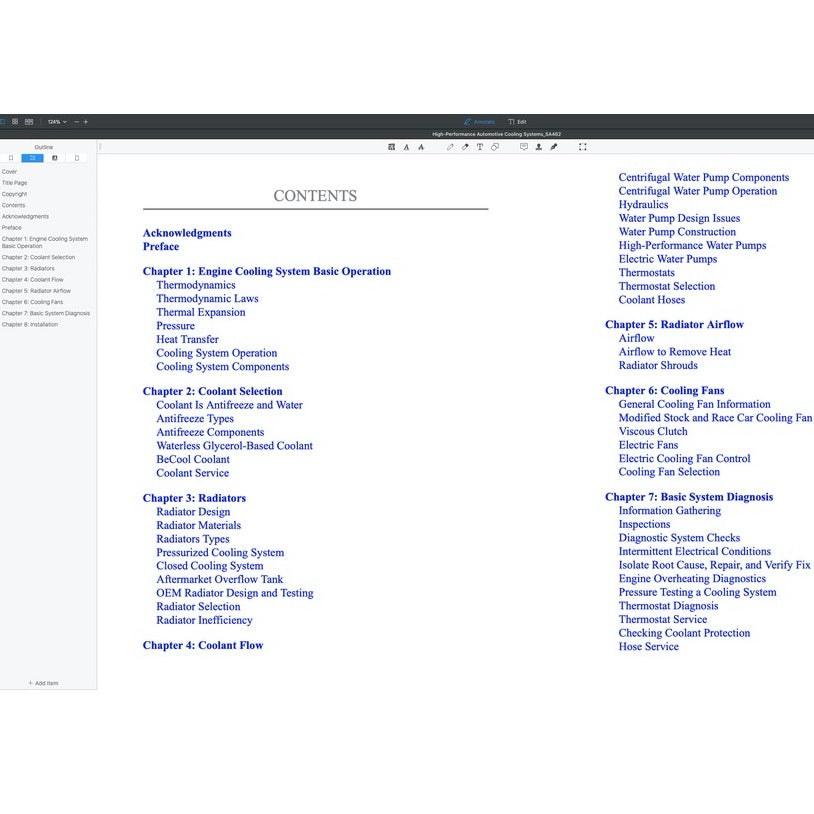Open Chapter 3: Radiators in outline sidebar

[x=28, y=268]
